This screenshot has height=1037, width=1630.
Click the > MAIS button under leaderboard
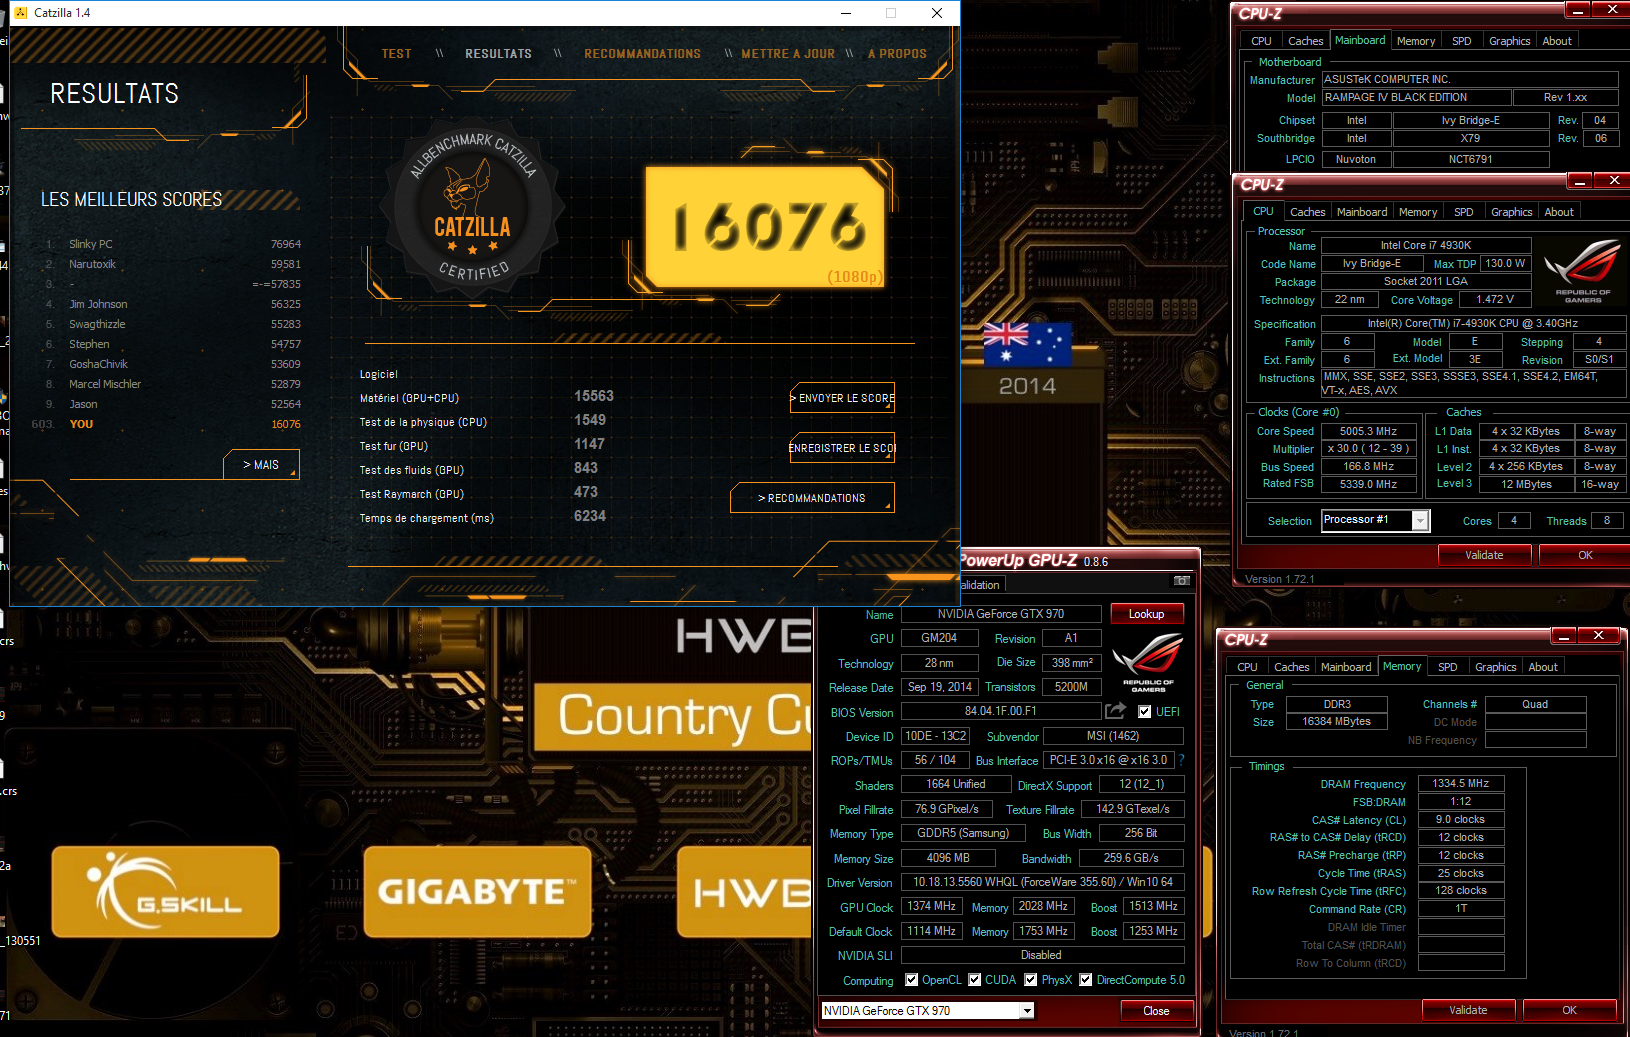coord(261,465)
